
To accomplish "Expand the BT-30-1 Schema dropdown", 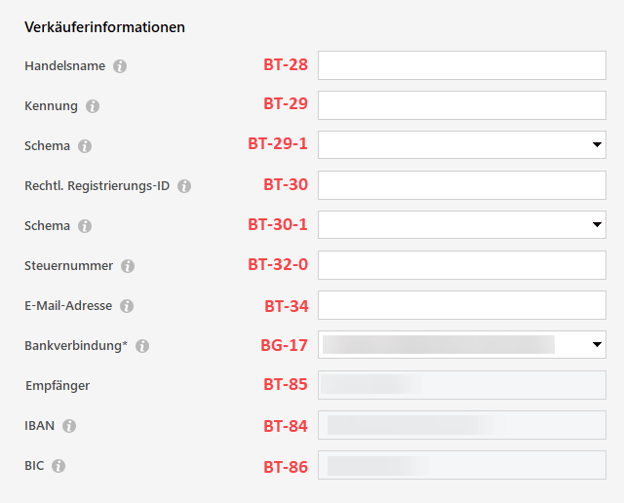I will (462, 225).
